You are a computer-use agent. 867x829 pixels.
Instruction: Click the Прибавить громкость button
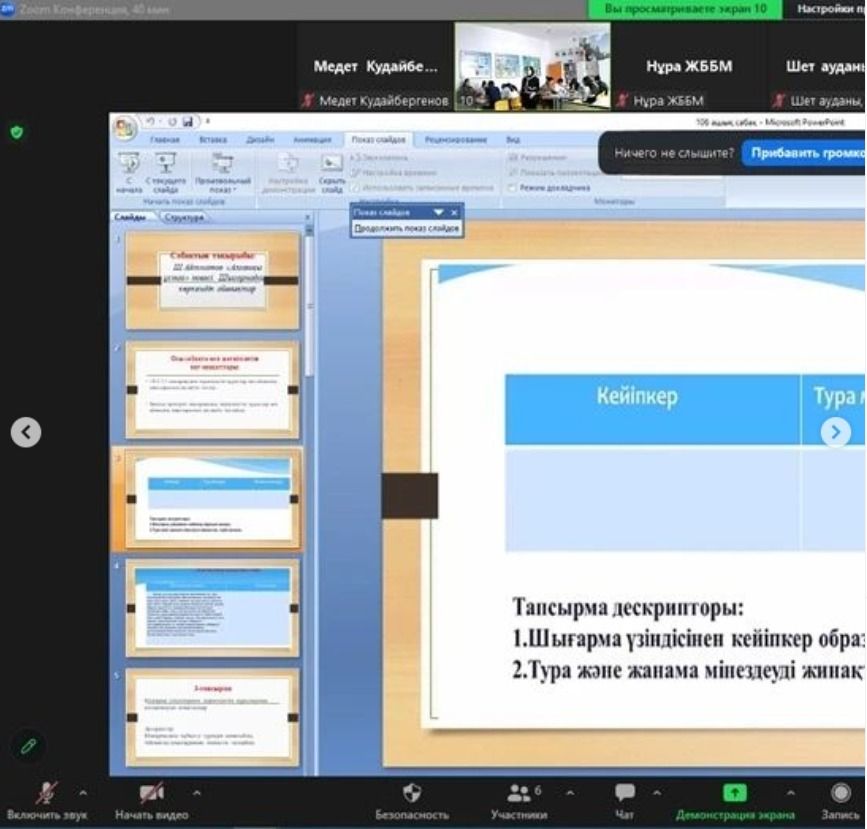click(x=805, y=154)
